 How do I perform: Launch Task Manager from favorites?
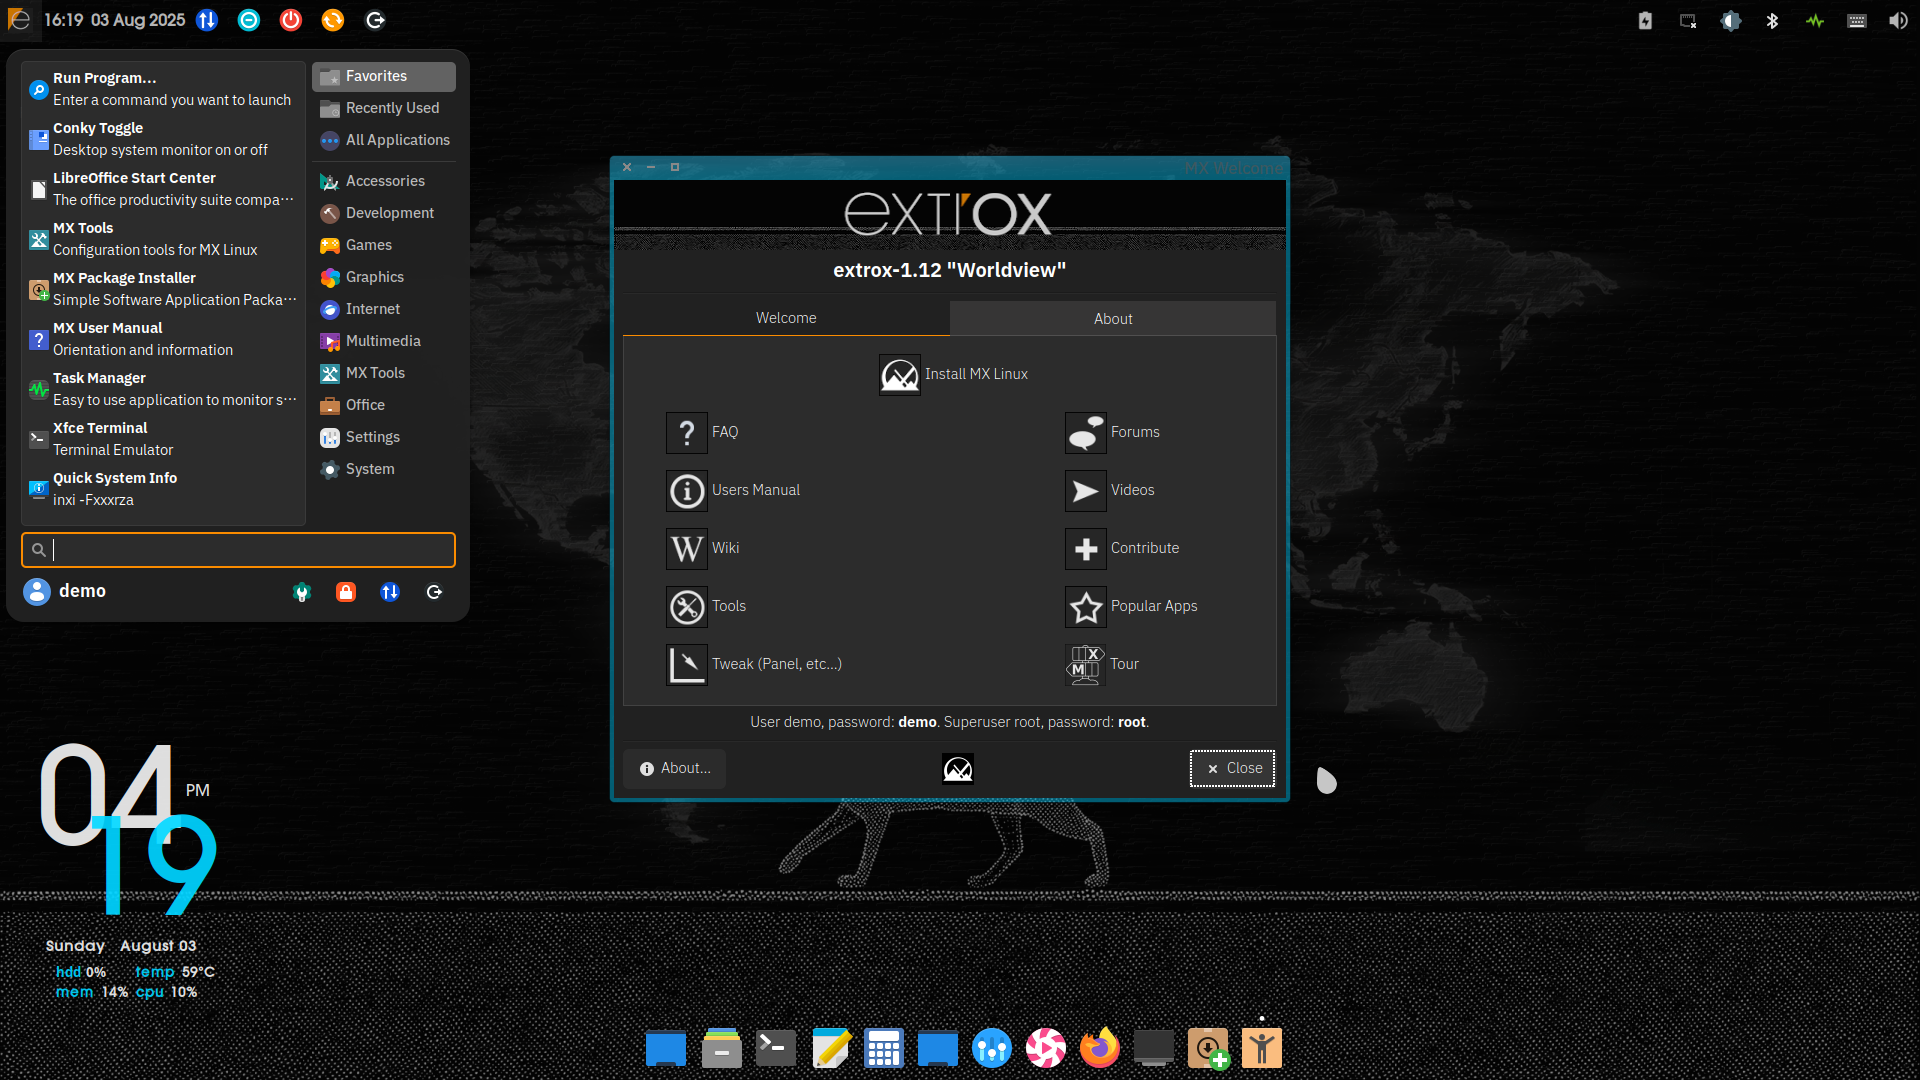coord(163,389)
